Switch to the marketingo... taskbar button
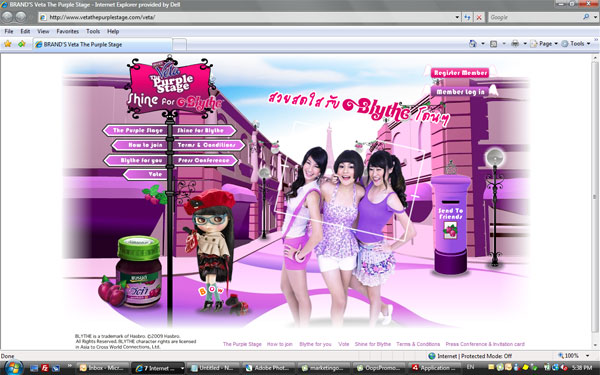Viewport: 600px width, 375px height. tap(324, 368)
